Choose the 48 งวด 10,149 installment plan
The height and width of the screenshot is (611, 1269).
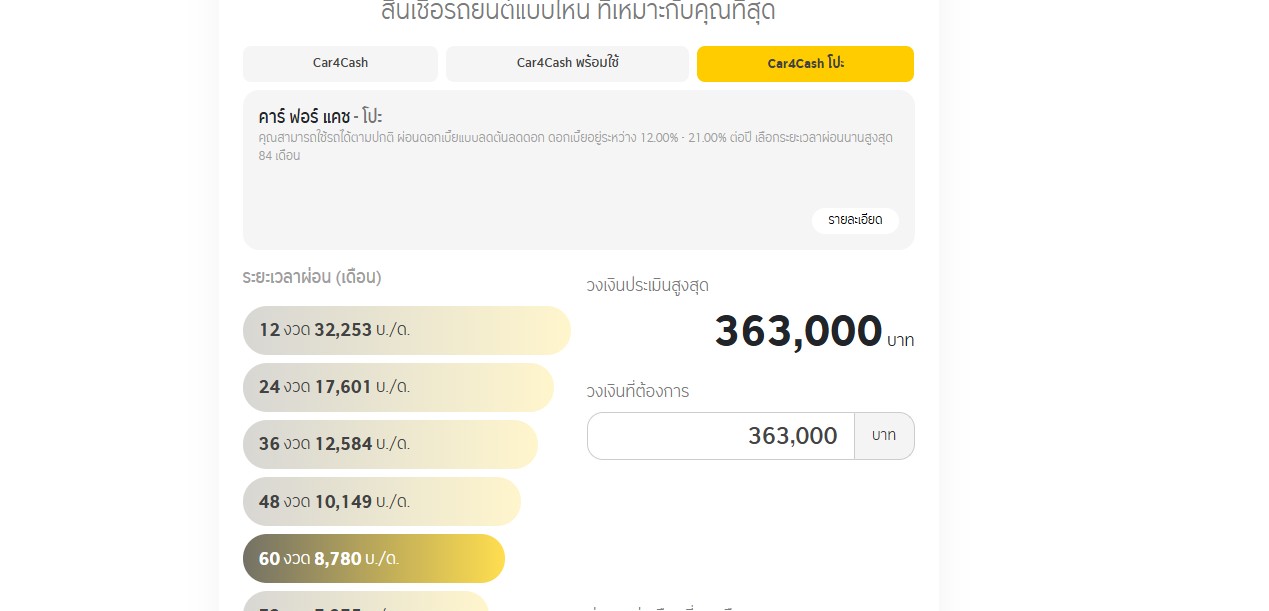[x=381, y=501]
